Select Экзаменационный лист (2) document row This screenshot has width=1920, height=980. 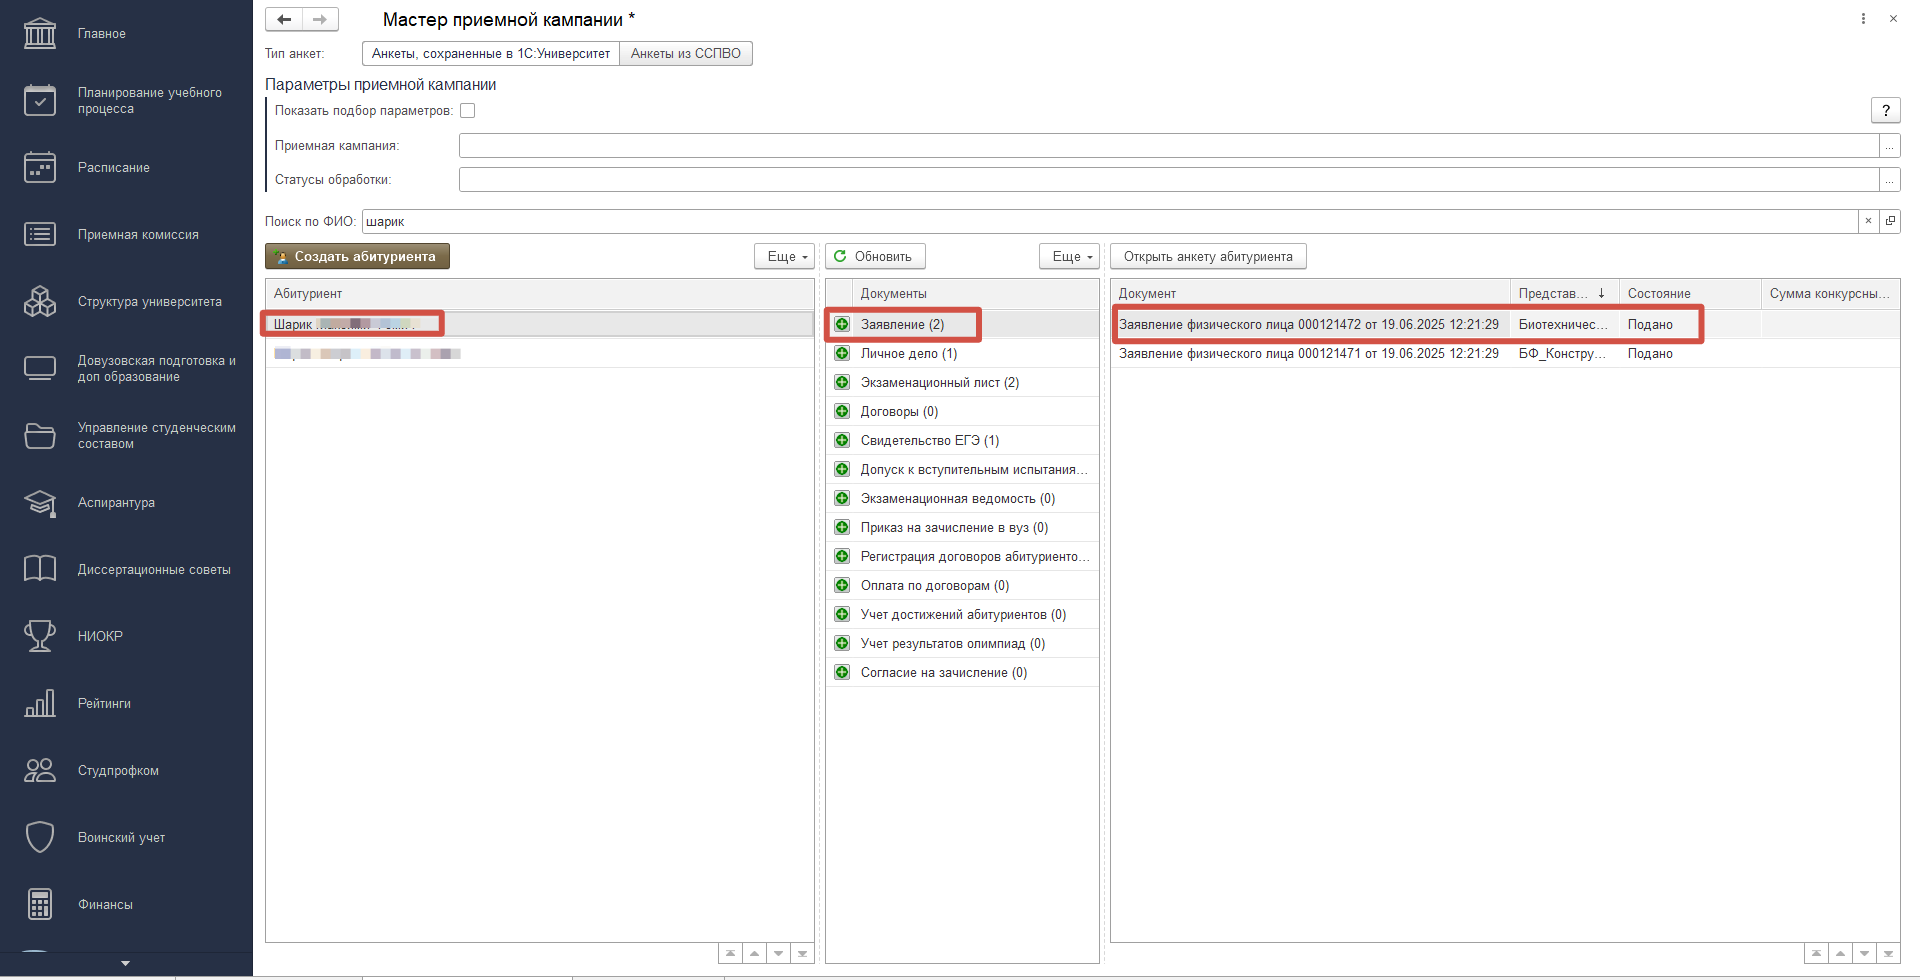(939, 382)
